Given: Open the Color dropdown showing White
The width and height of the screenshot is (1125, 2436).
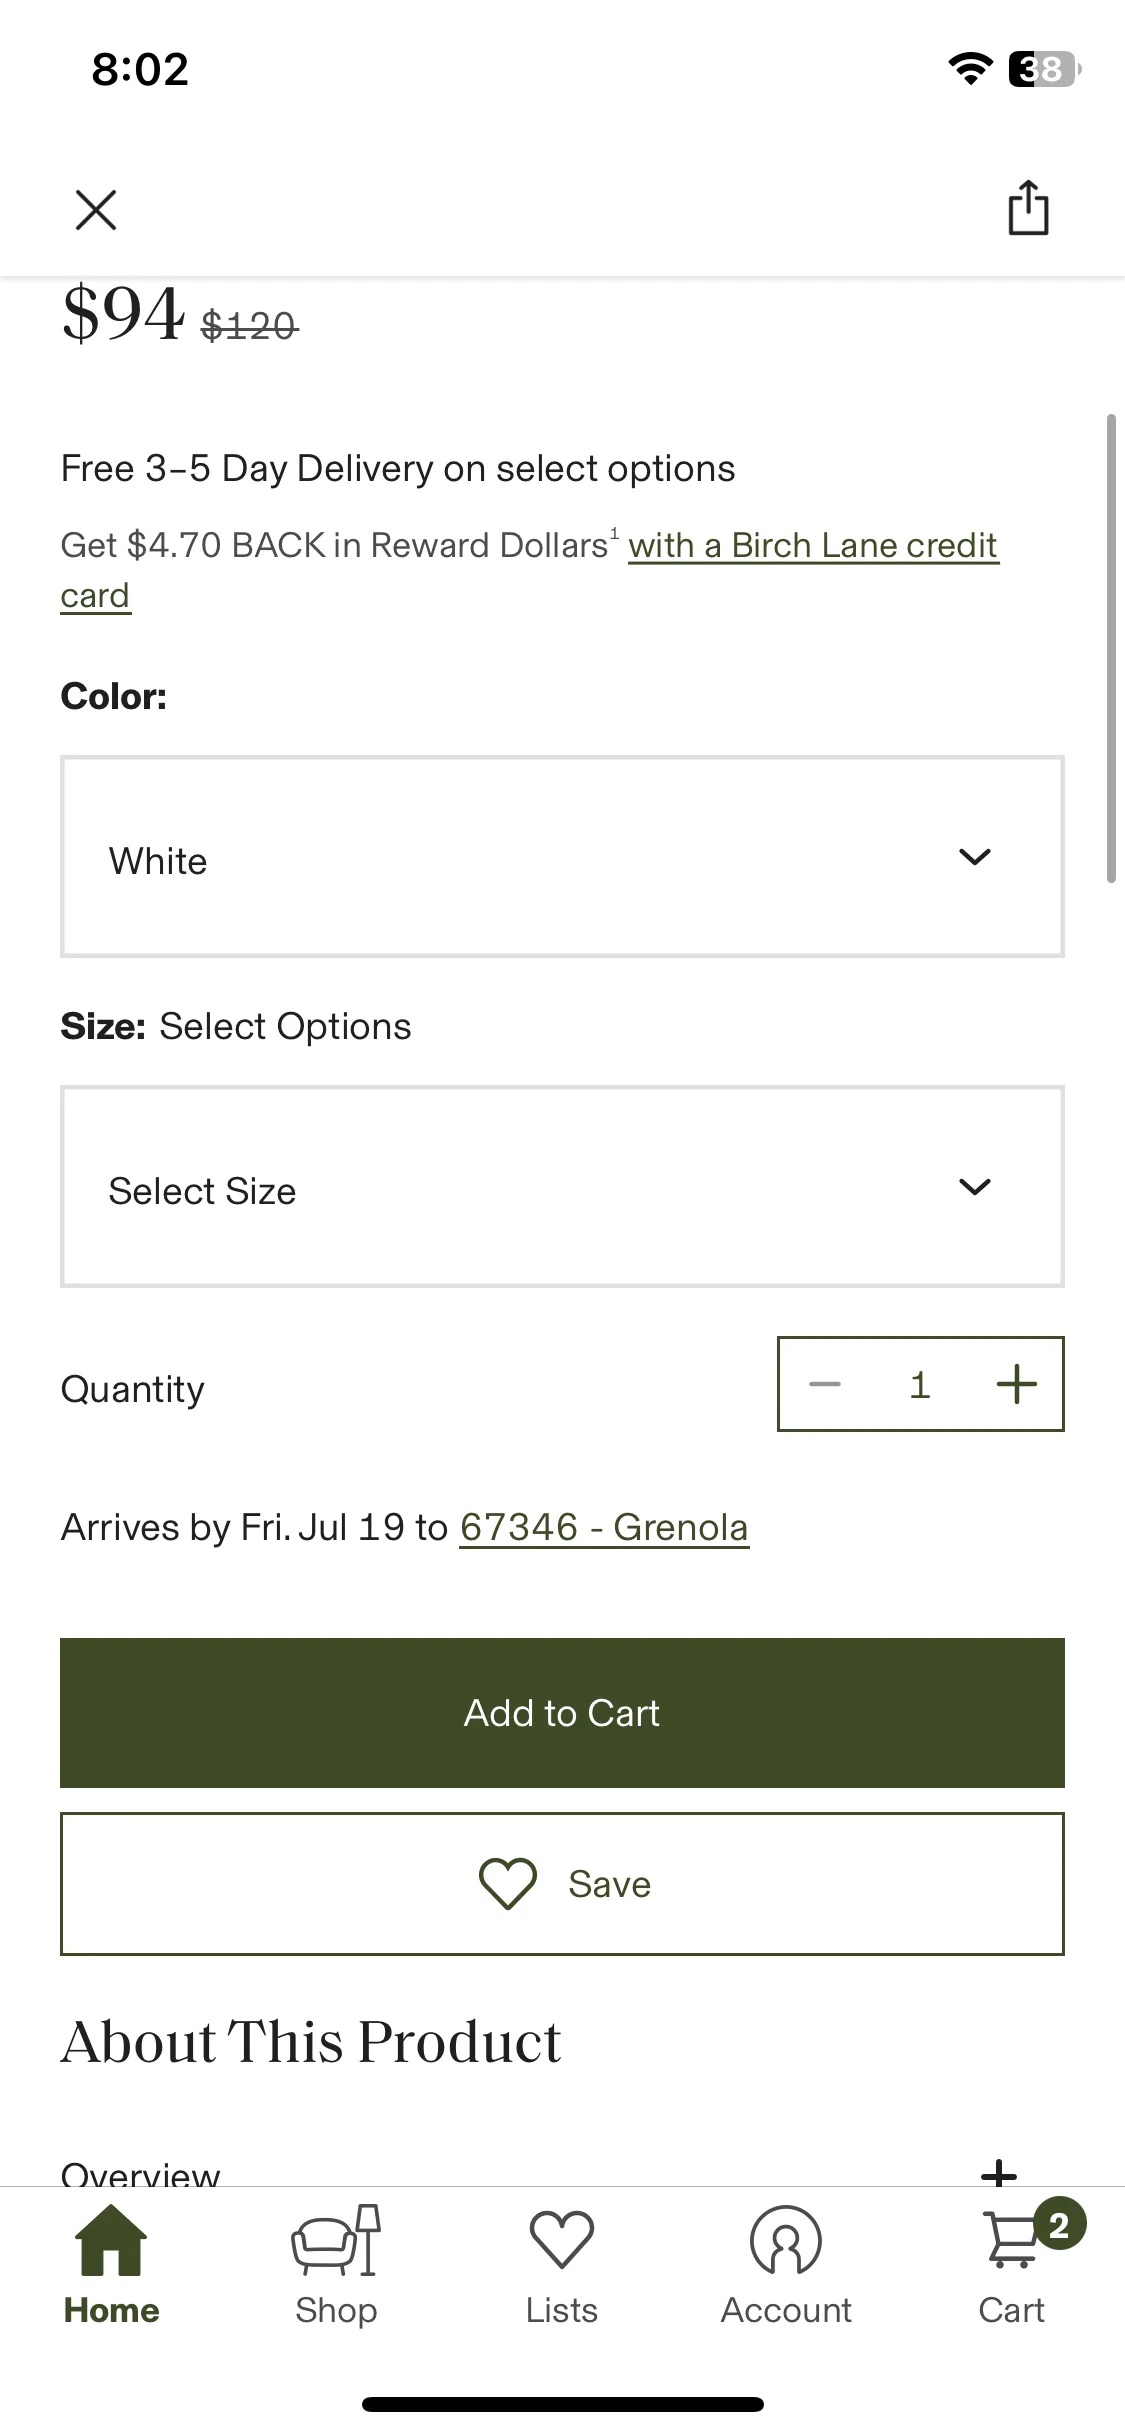Looking at the screenshot, I should click(562, 857).
